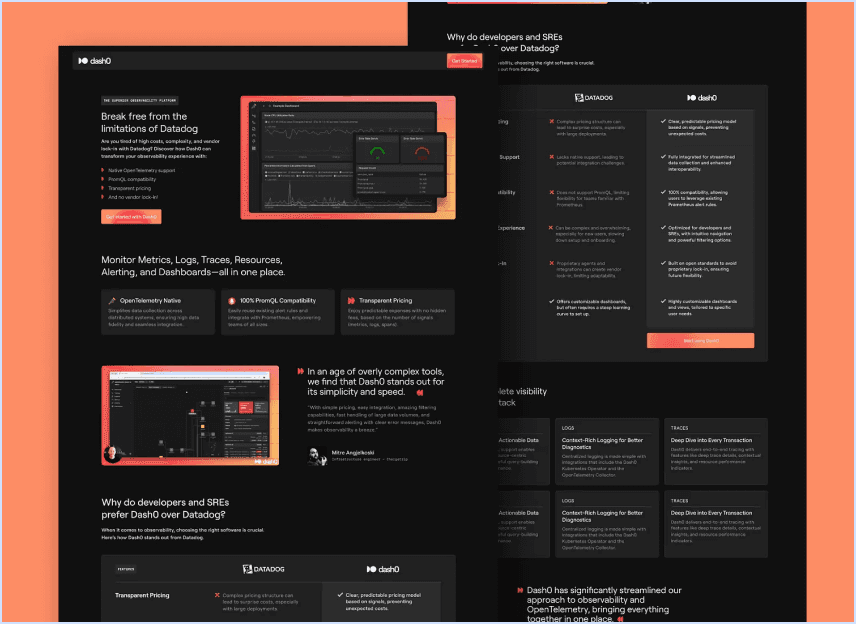Click checkmark beside 'Fully integrated for streamlined'
The image size is (856, 624).
click(x=663, y=157)
